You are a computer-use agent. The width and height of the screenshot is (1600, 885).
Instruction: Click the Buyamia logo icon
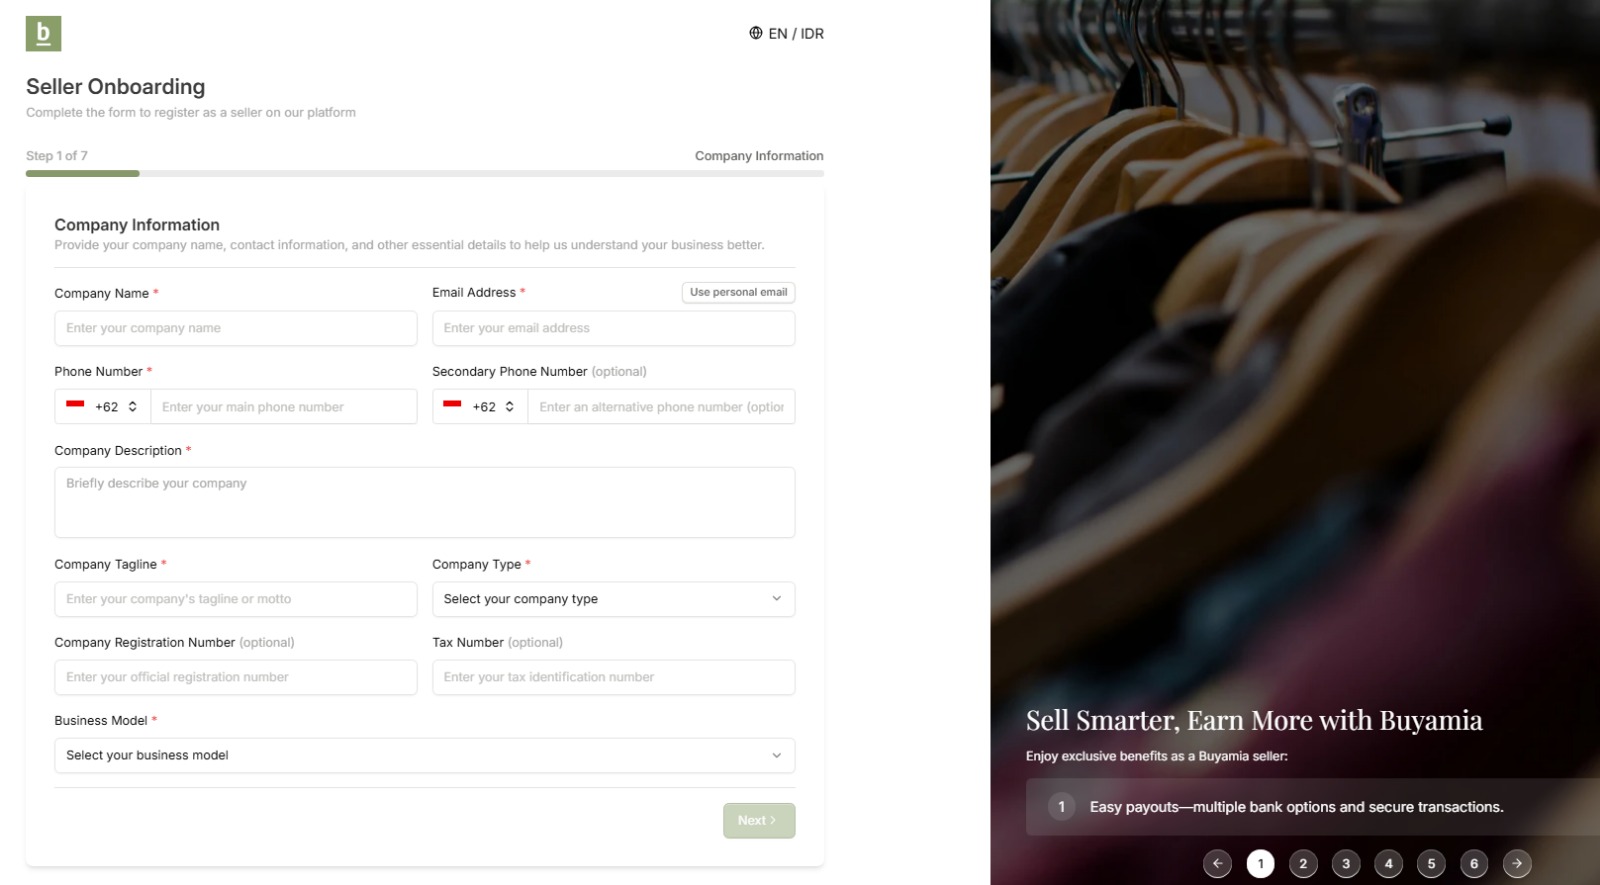pos(41,33)
